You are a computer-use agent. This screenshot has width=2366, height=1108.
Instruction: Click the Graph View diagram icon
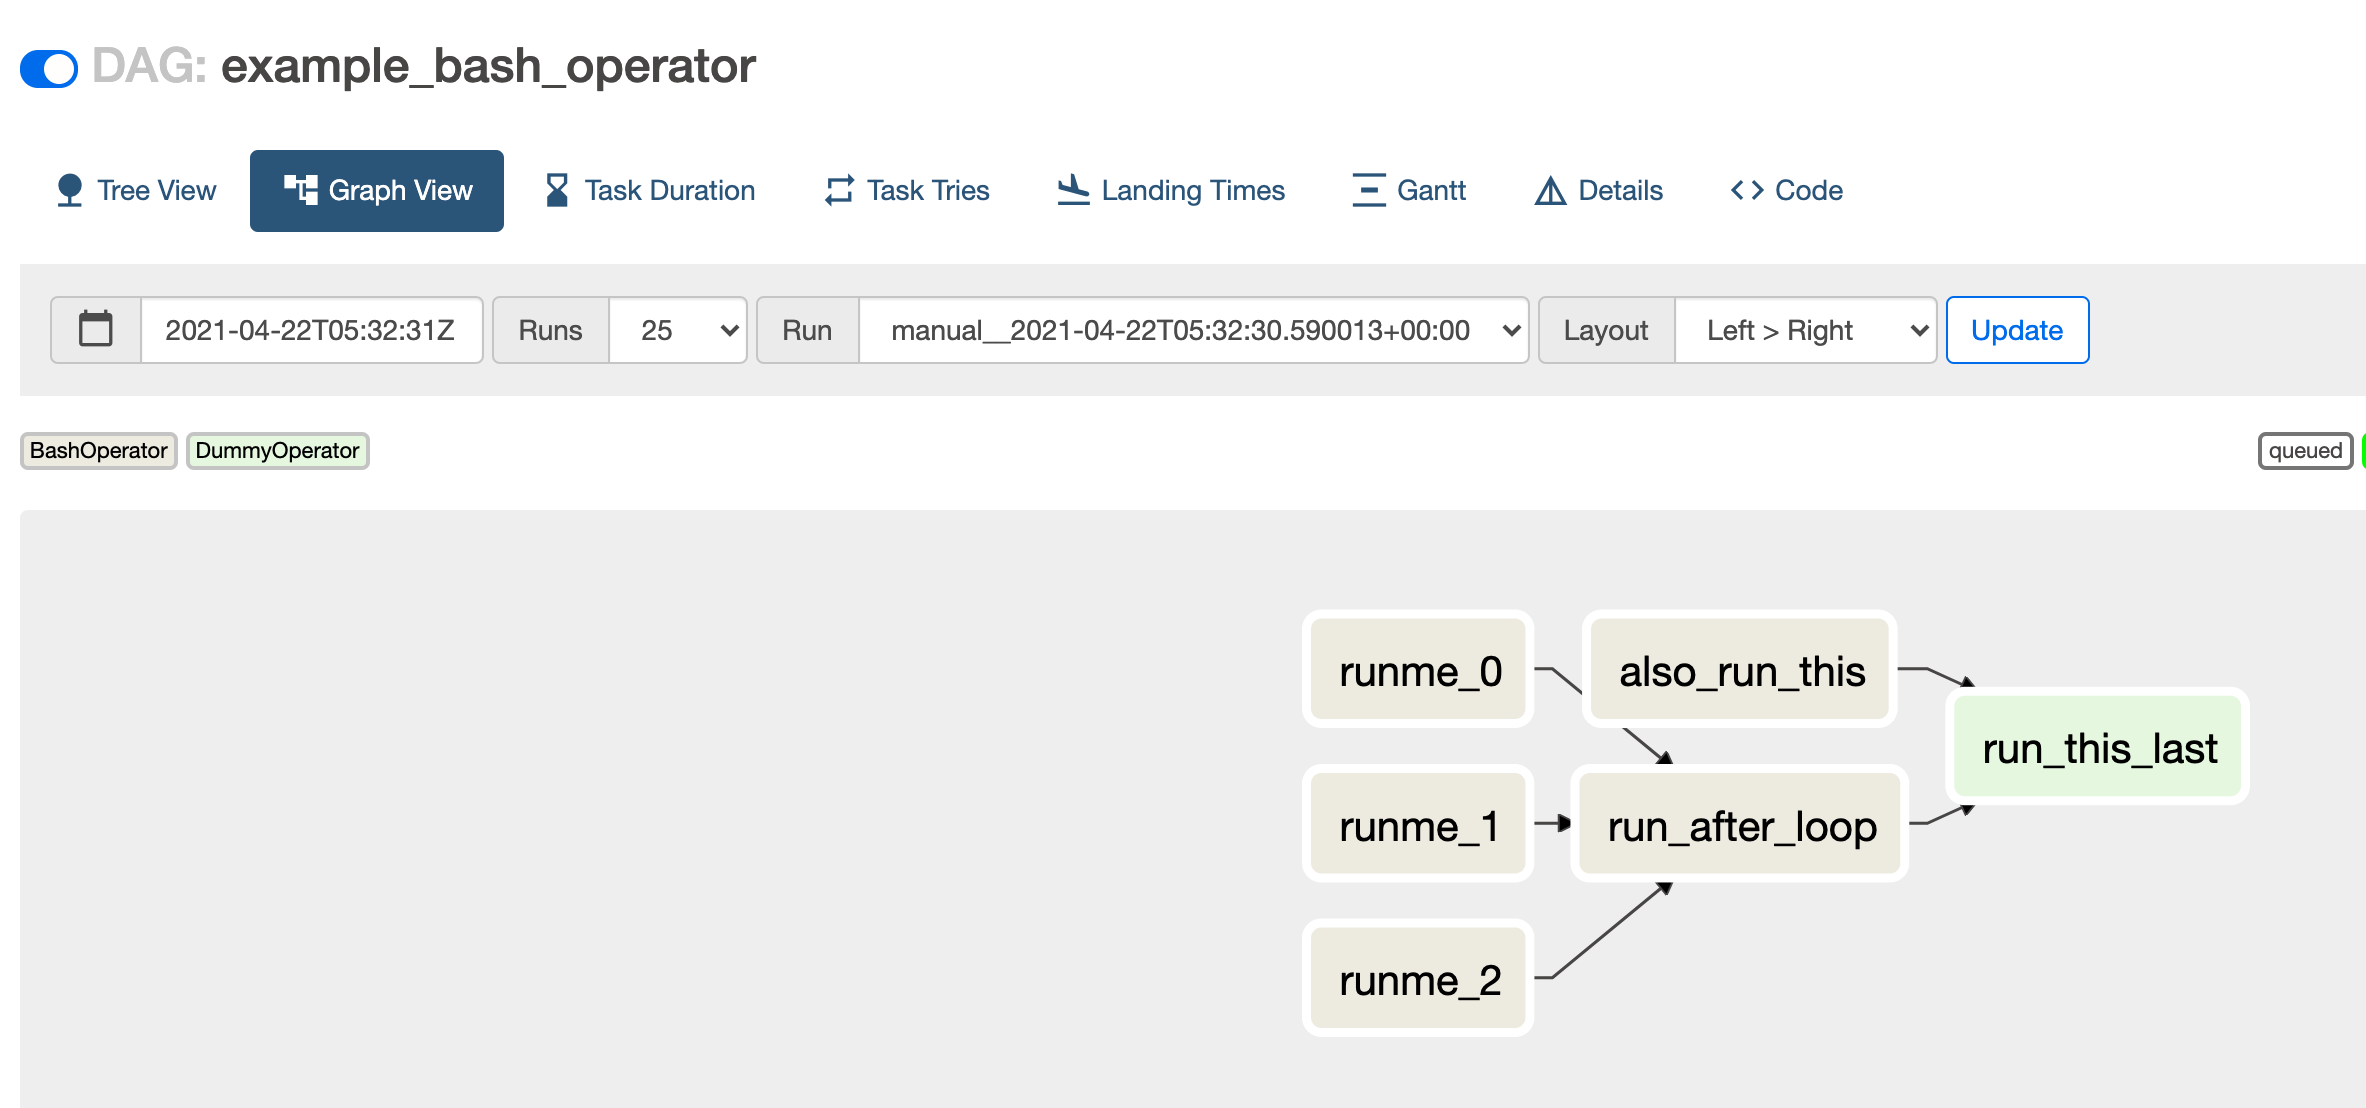click(300, 190)
